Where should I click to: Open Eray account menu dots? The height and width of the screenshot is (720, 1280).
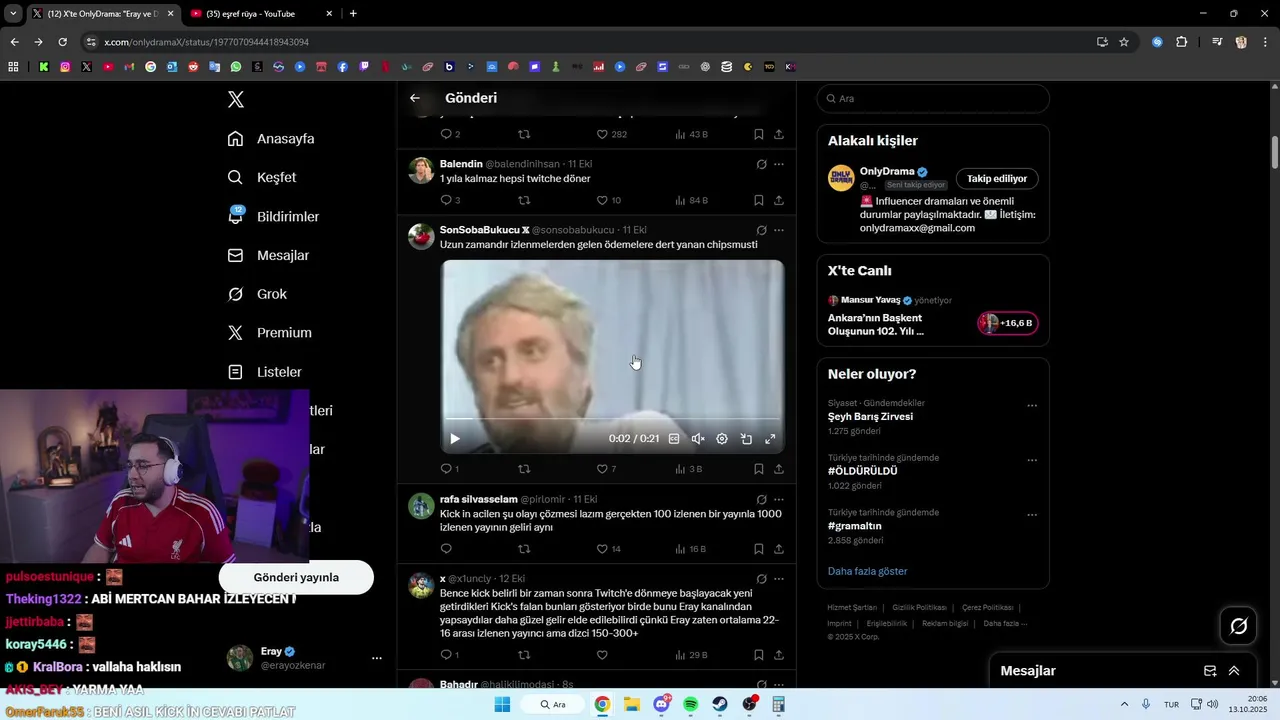[377, 658]
